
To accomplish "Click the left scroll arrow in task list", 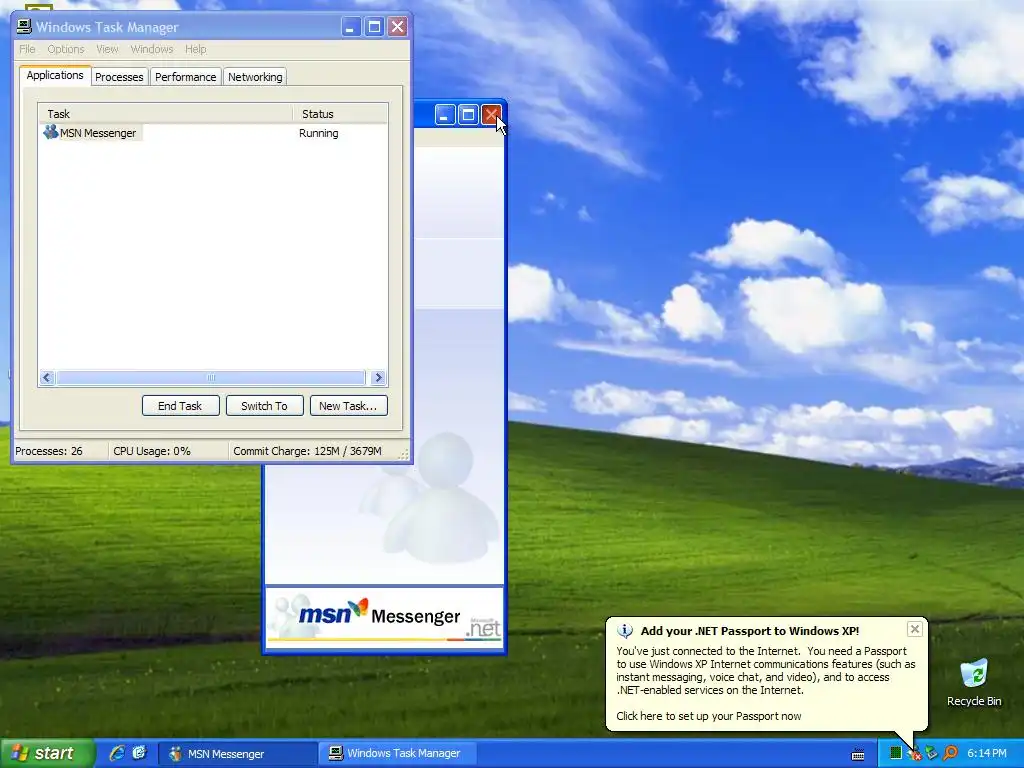I will coord(46,377).
